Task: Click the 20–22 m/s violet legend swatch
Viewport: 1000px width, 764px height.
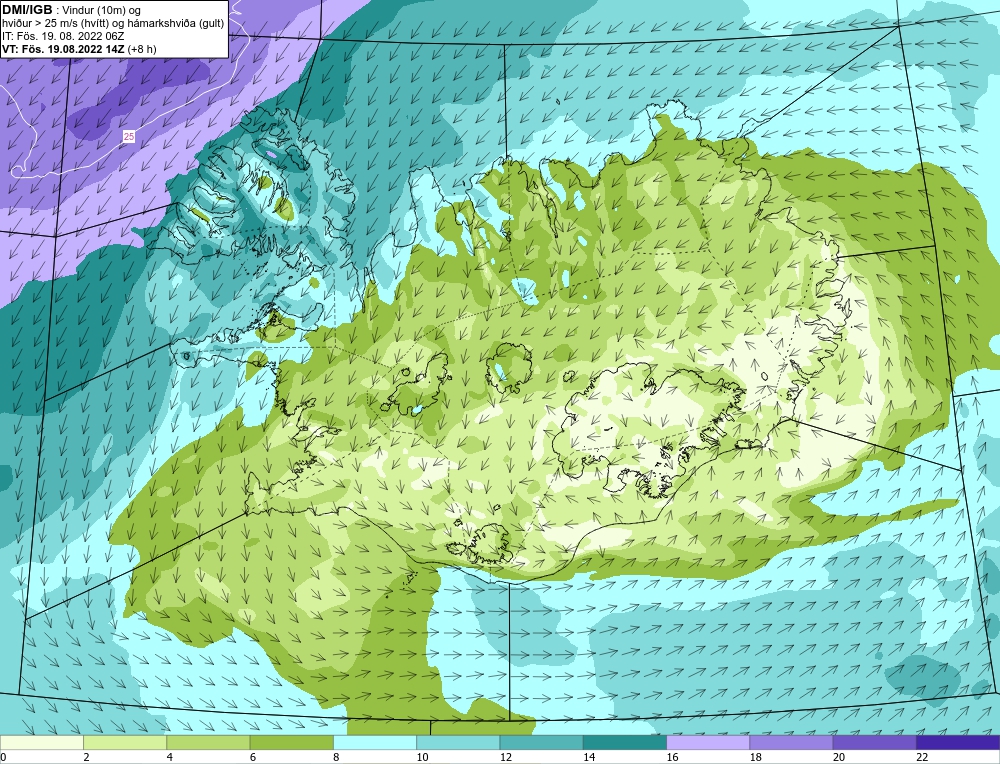Action: [874, 743]
